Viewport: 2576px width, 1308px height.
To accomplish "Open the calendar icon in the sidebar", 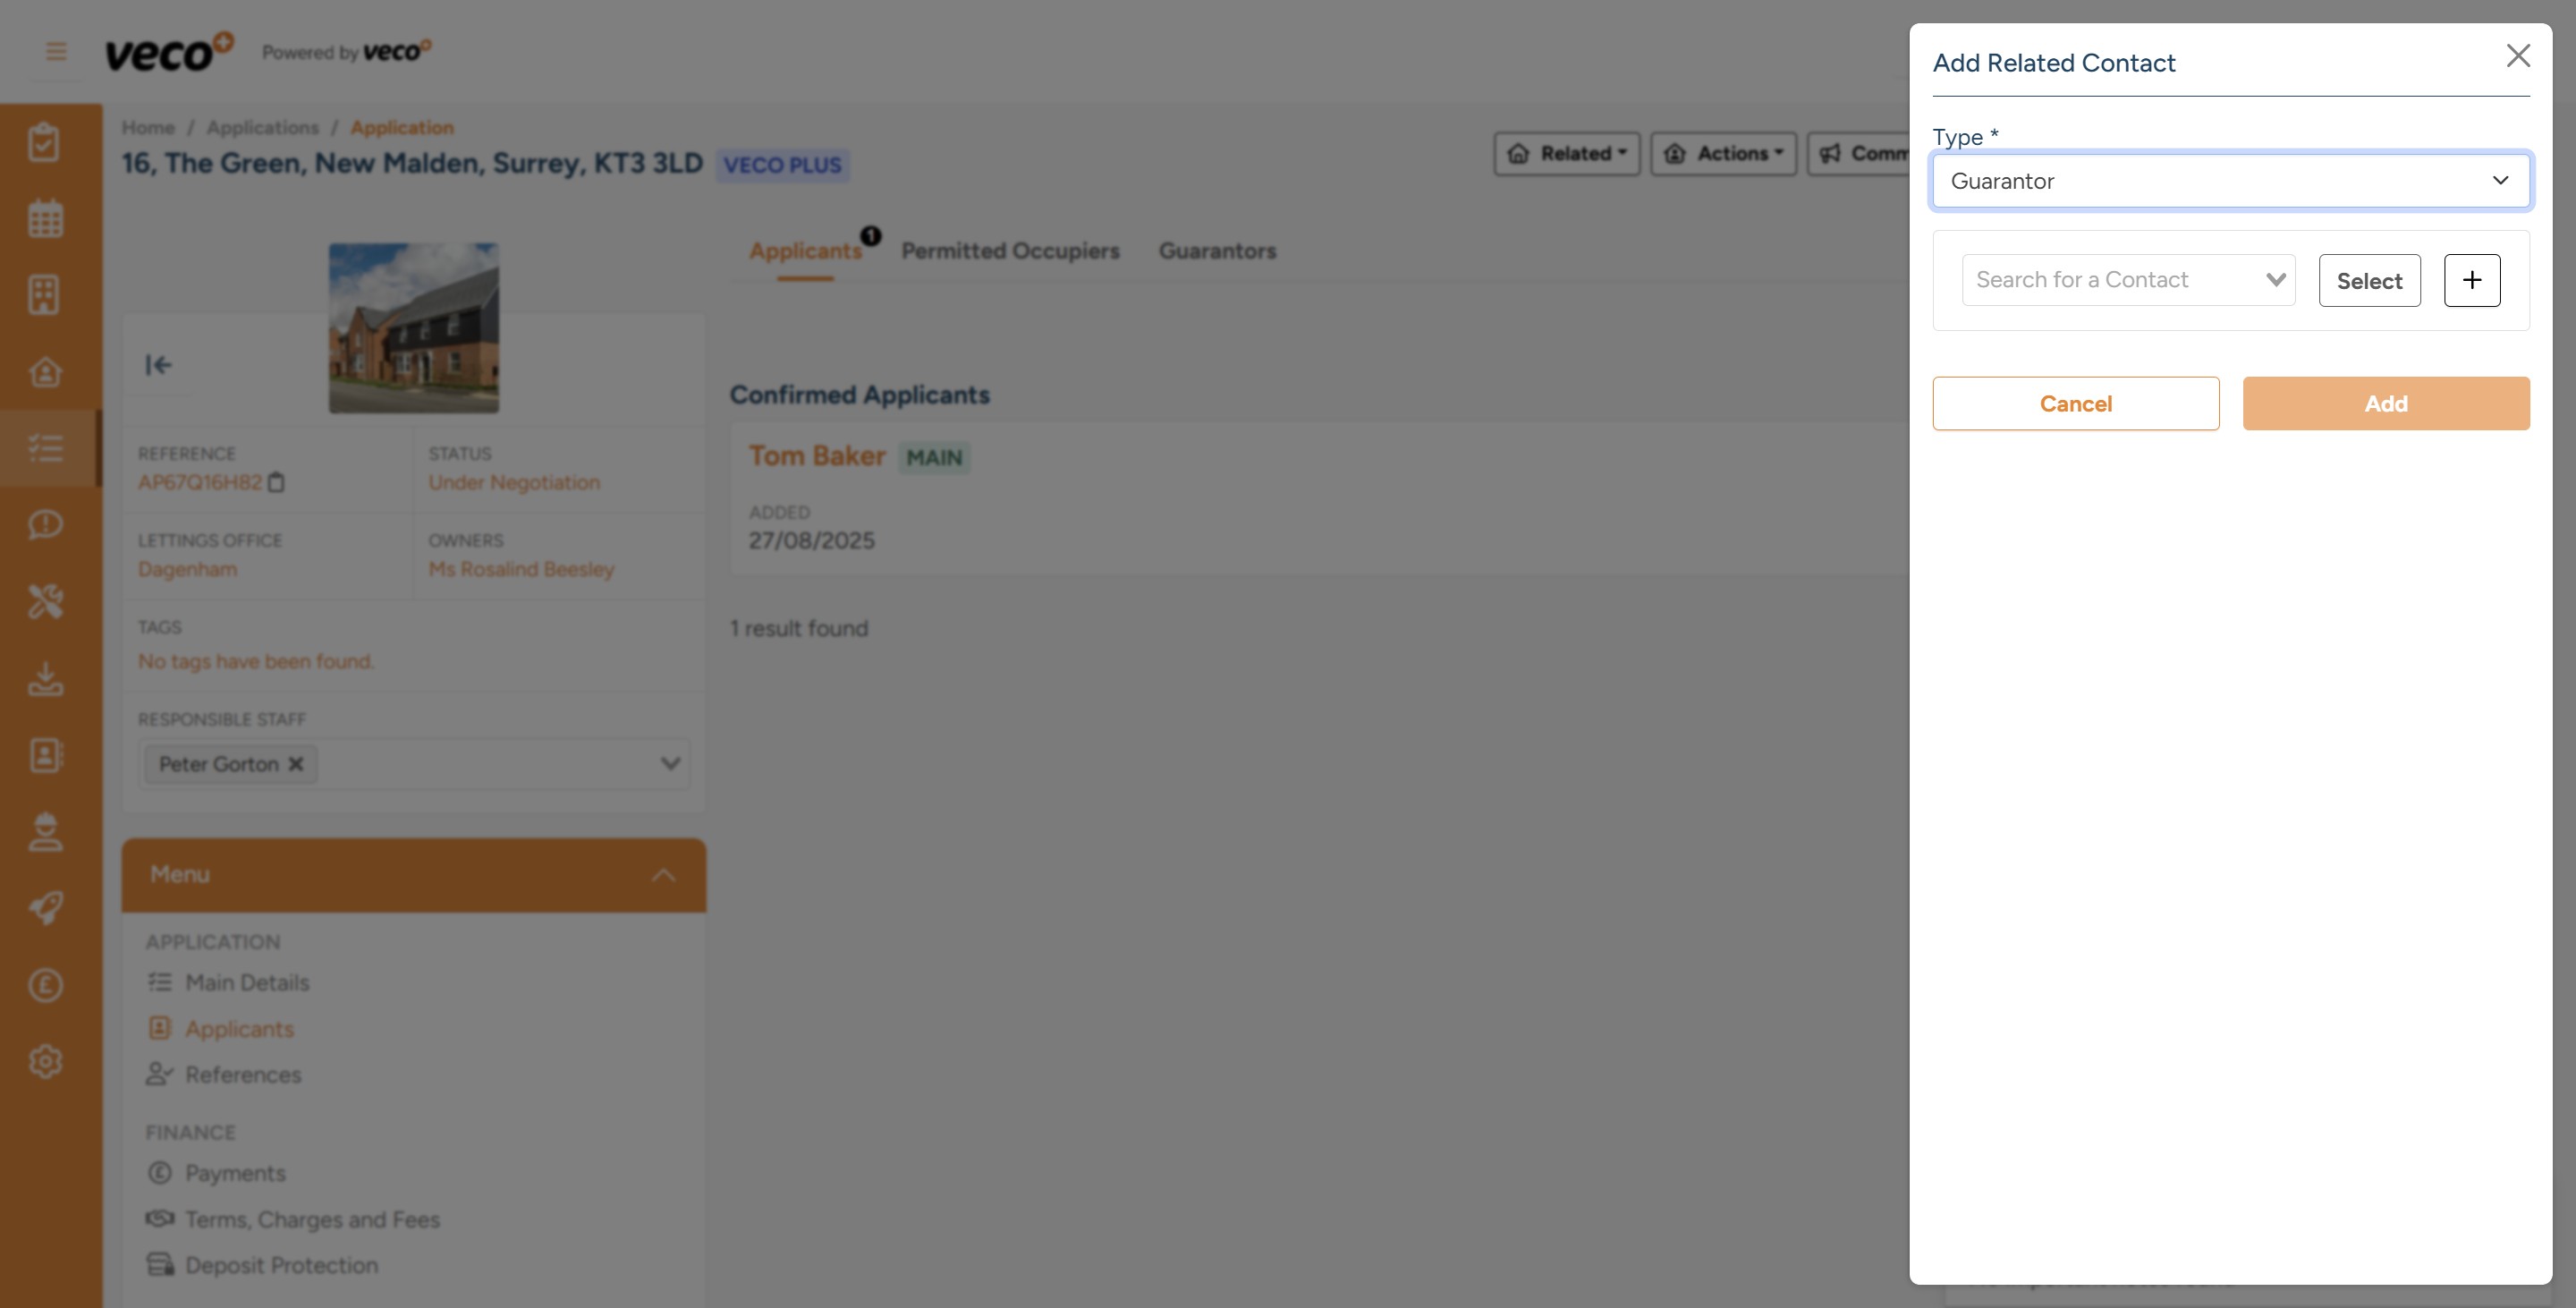I will point(46,217).
